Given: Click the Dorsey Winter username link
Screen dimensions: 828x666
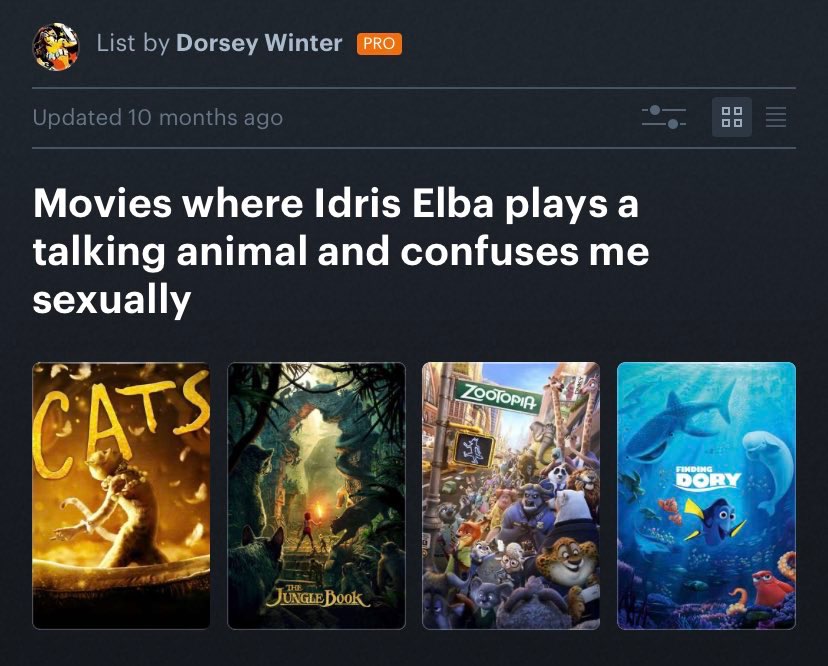Looking at the screenshot, I should tap(259, 43).
